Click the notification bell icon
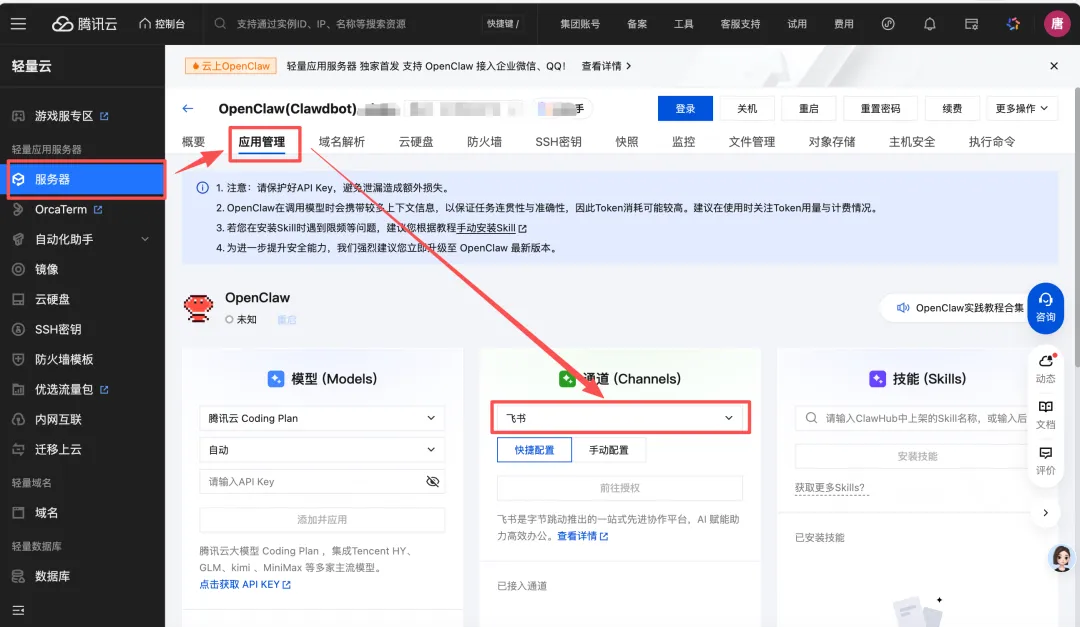The image size is (1080, 627). [x=930, y=24]
